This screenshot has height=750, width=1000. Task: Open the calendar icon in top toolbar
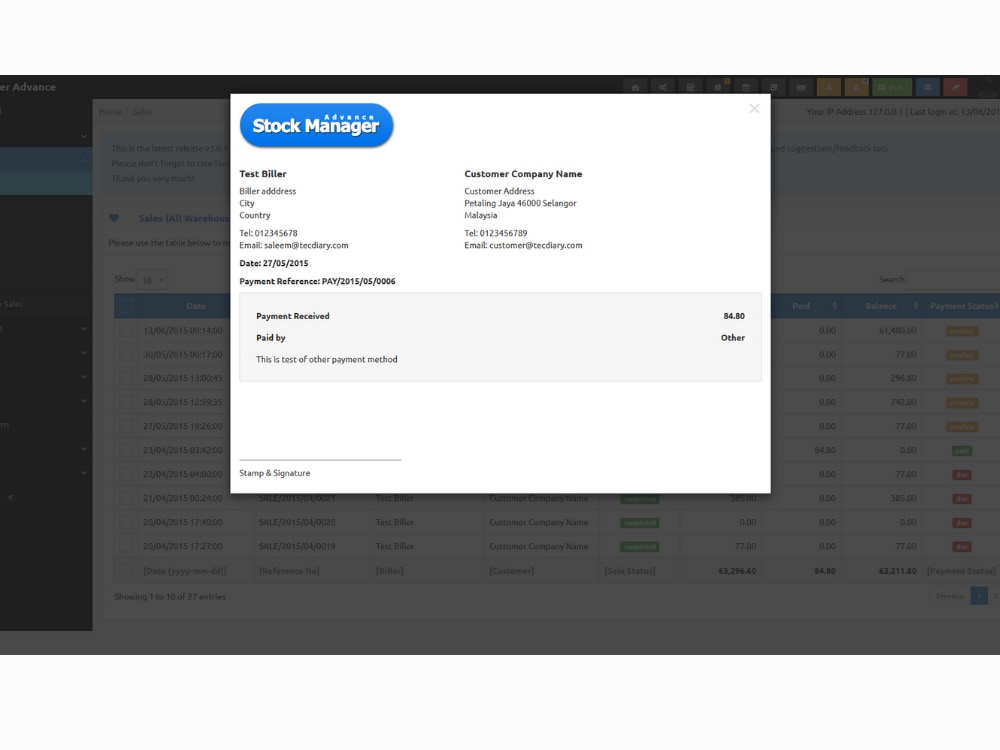pos(746,87)
